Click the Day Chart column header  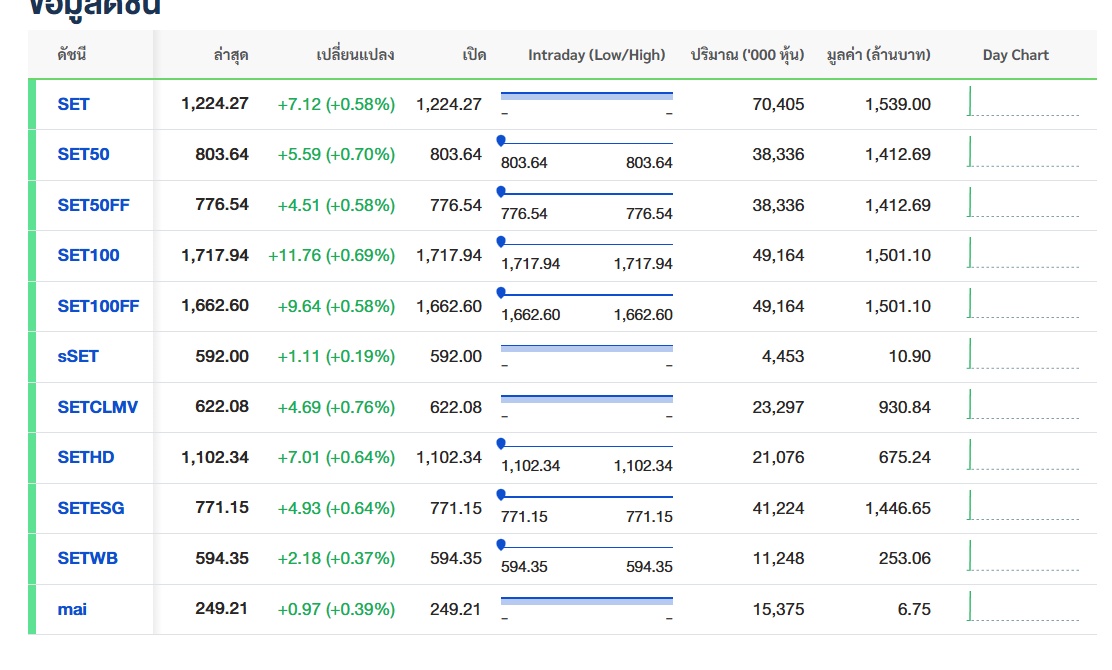(1016, 55)
